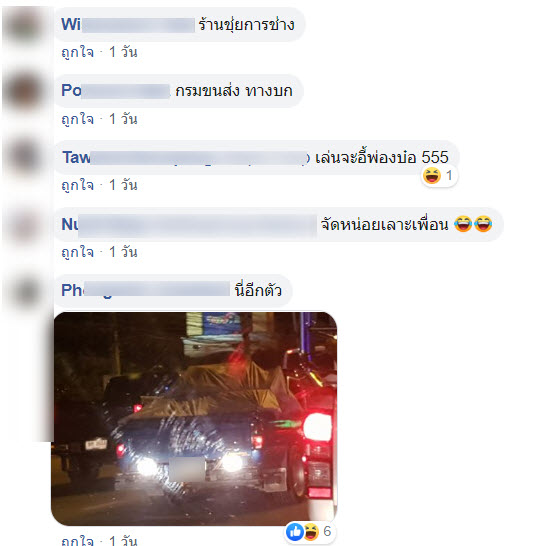Image resolution: width=535 pixels, height=546 pixels.
Task: Open the commenter name starting with Nu
Action: (189, 225)
